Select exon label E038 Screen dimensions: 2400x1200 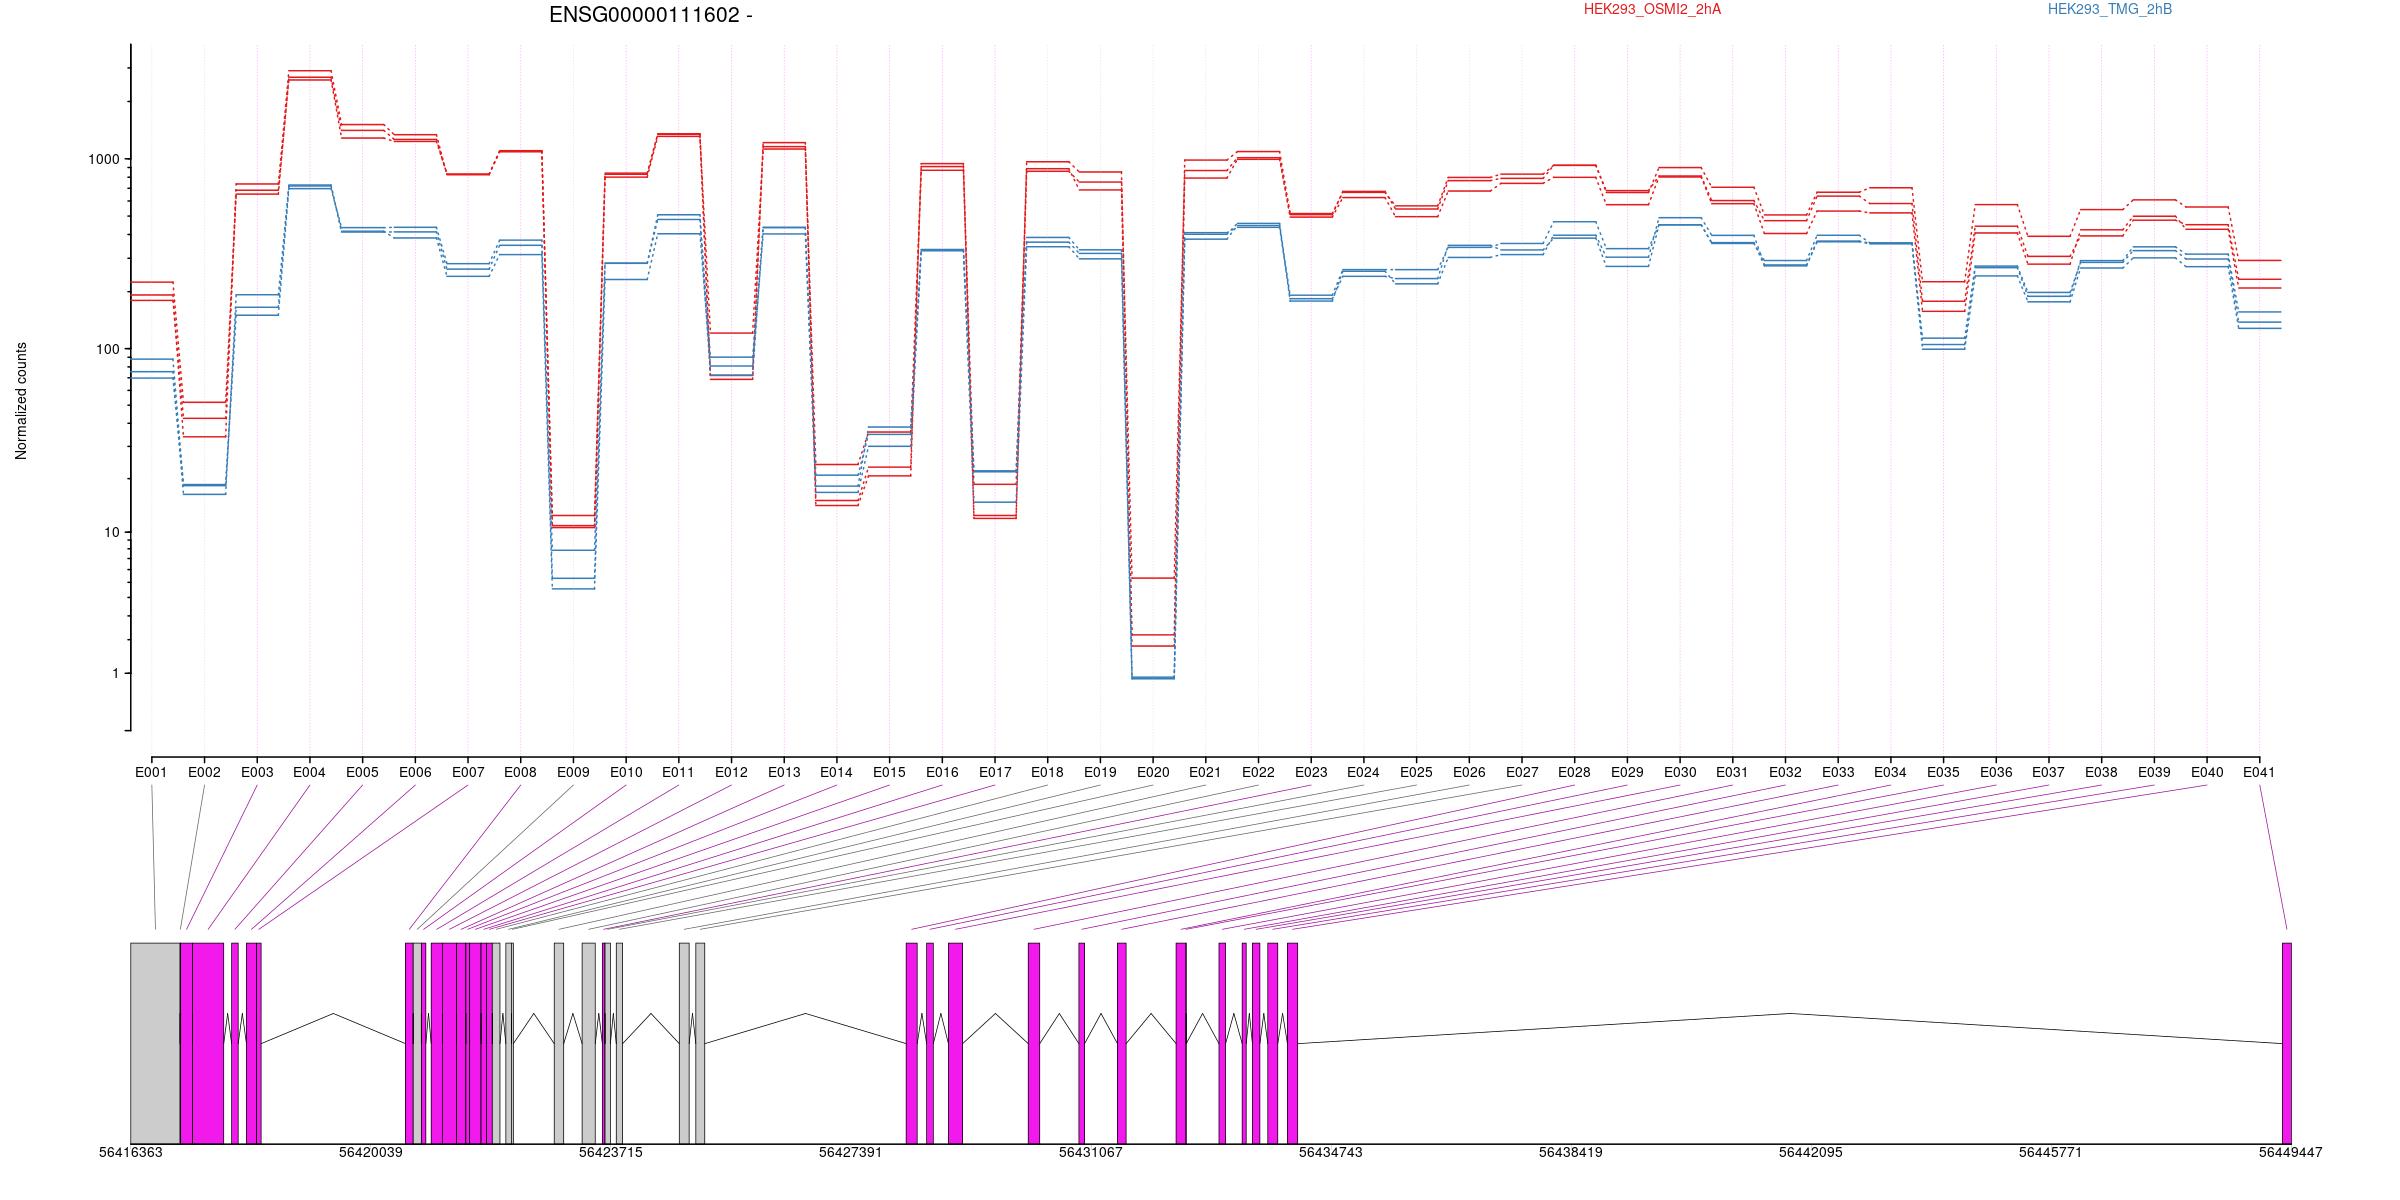(x=2101, y=772)
